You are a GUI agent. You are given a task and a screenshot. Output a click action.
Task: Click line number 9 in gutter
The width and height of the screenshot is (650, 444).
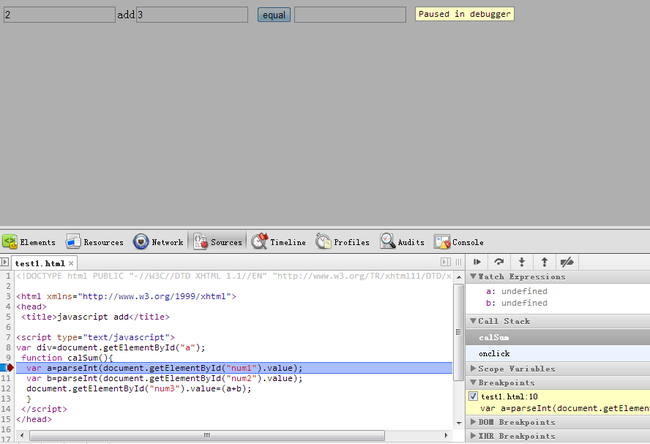click(8, 357)
